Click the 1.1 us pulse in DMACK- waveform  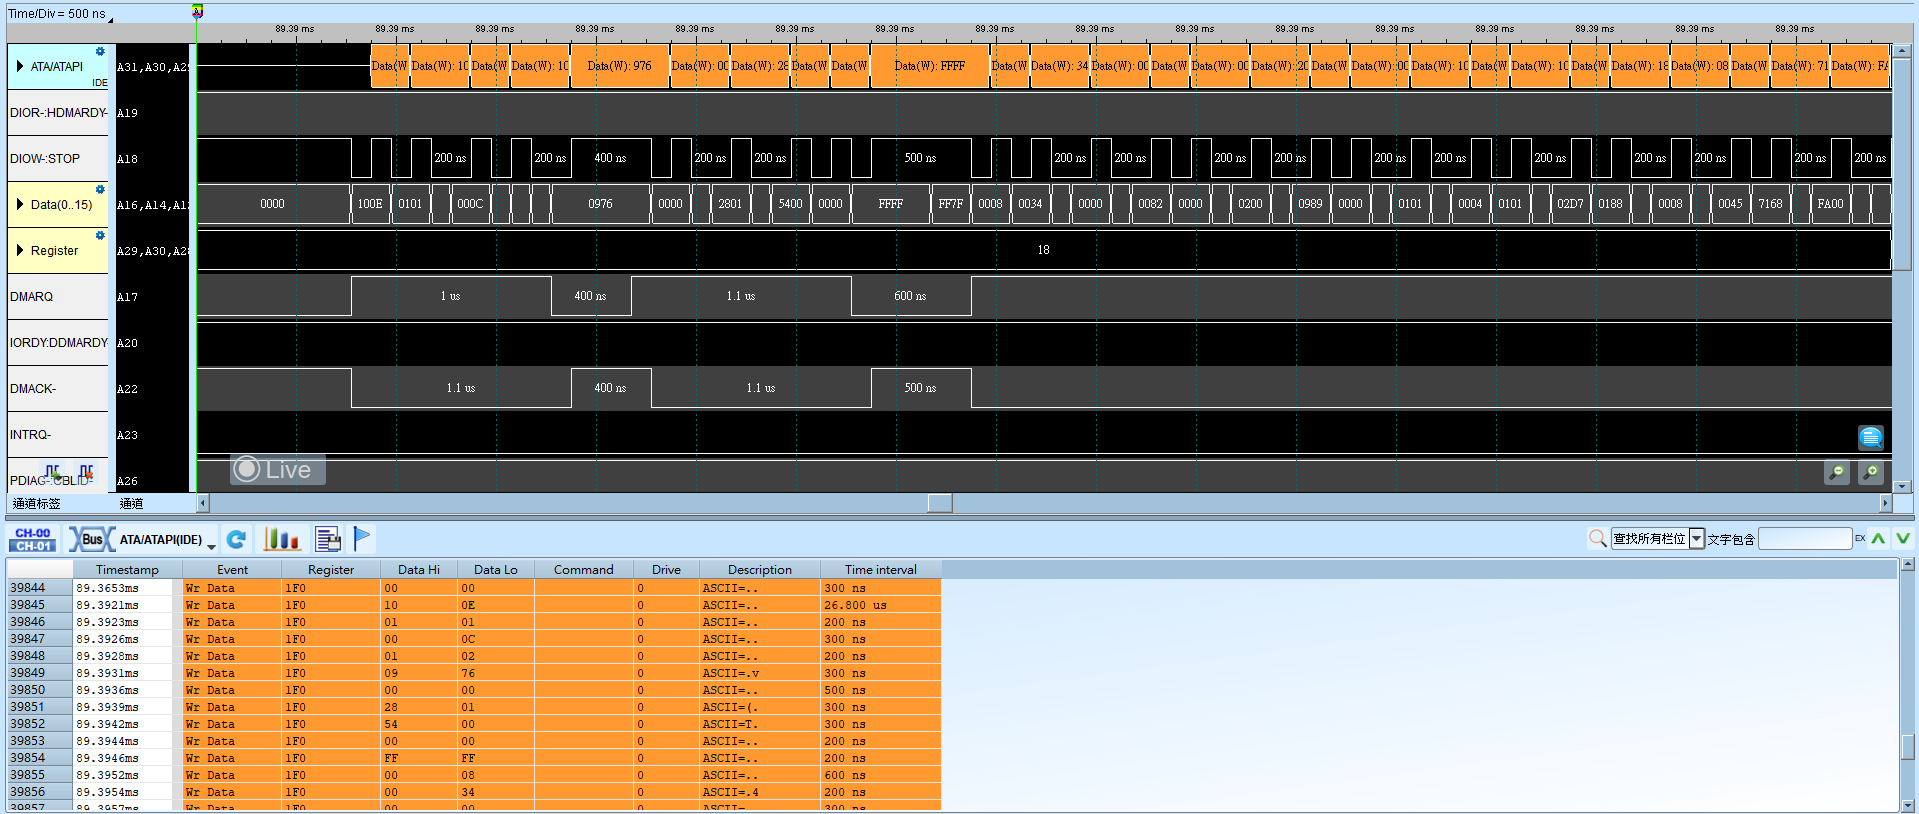461,388
